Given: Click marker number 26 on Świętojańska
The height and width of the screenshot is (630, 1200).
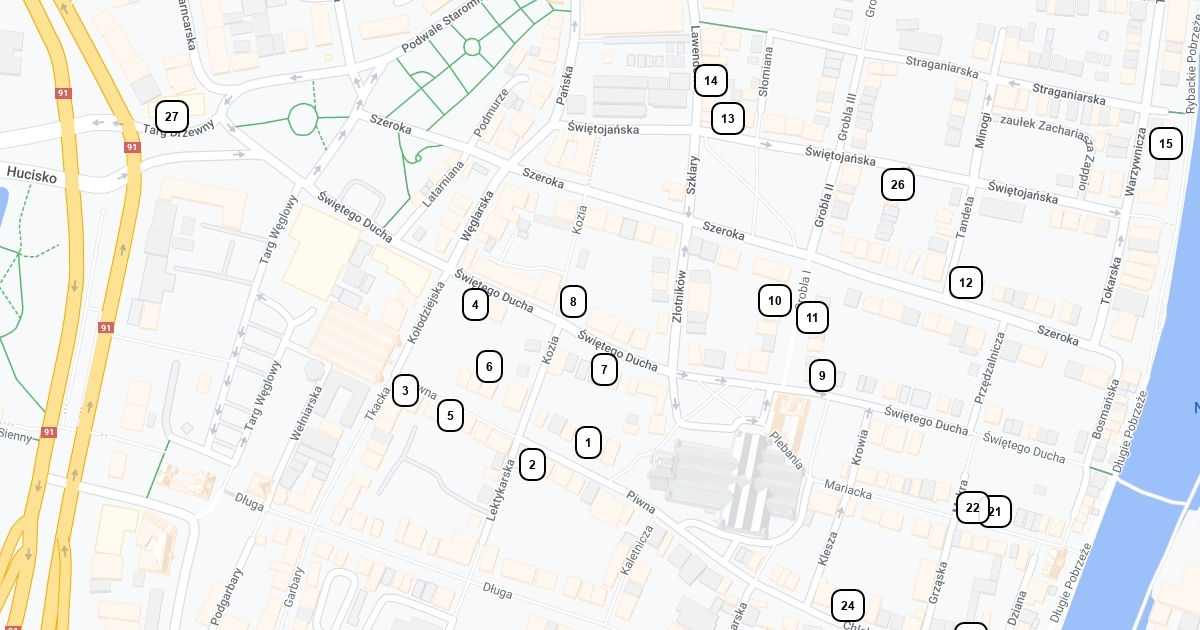Looking at the screenshot, I should tap(898, 184).
